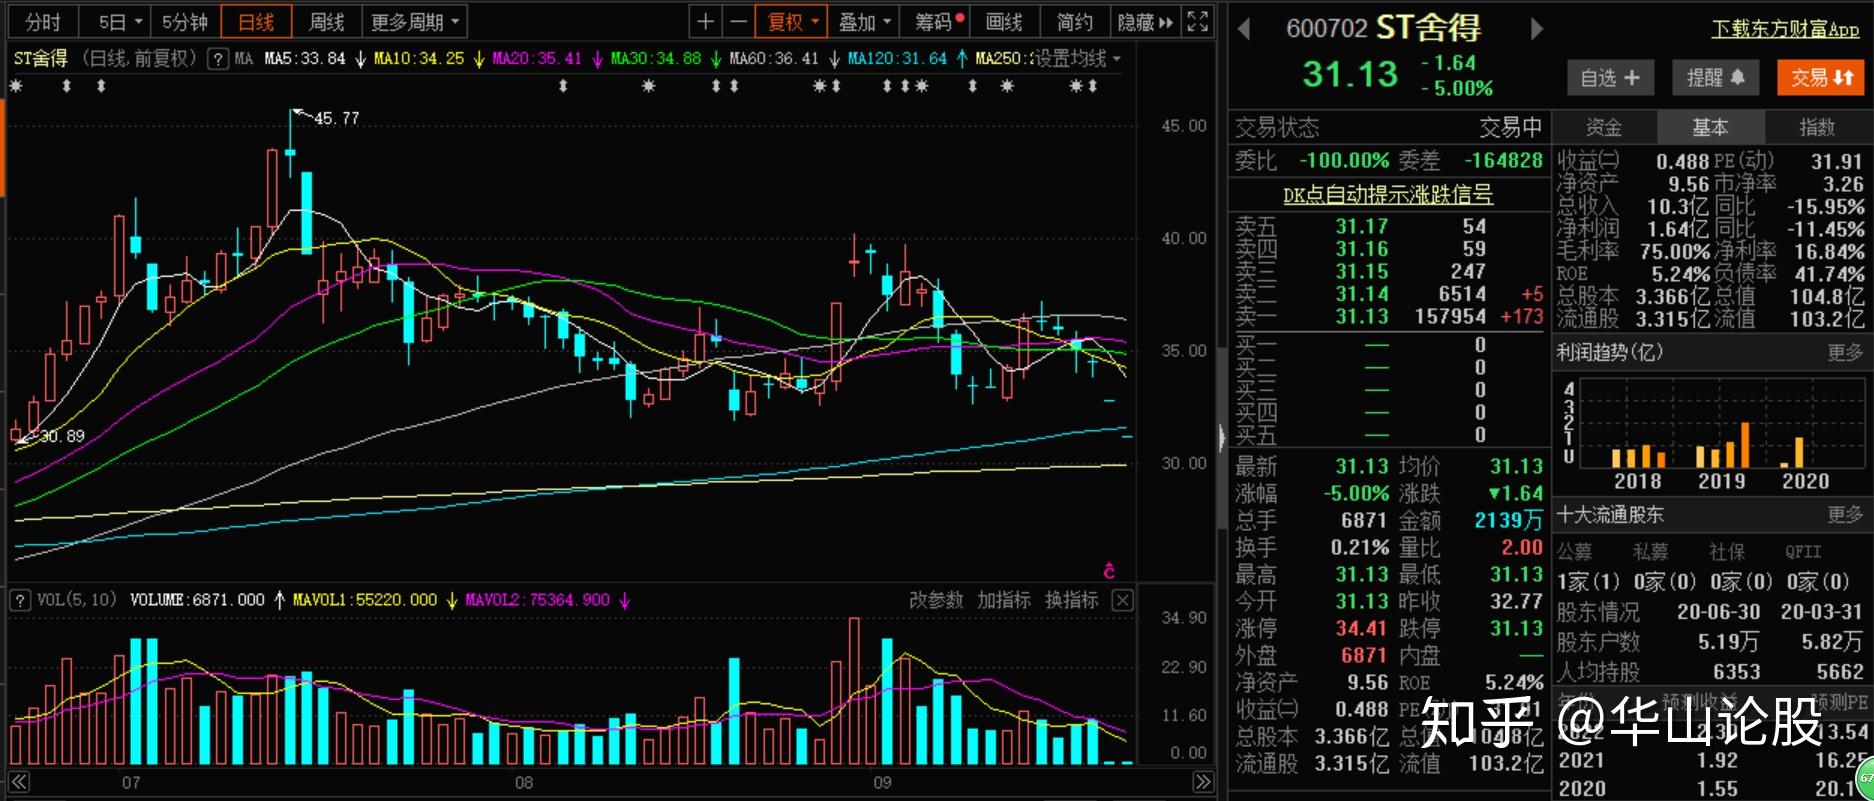Click the magenta MAVOL2:75364.900 legend

point(537,600)
